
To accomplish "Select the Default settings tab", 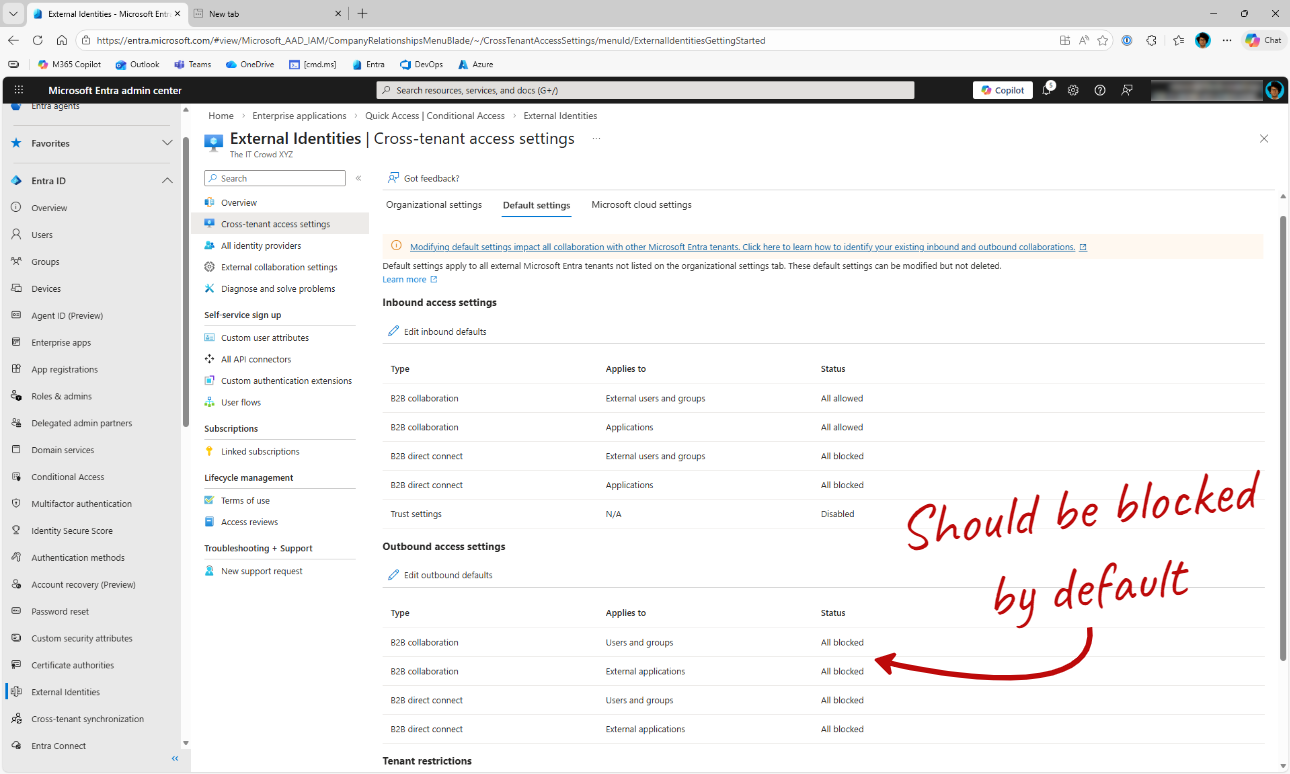I will click(x=536, y=205).
